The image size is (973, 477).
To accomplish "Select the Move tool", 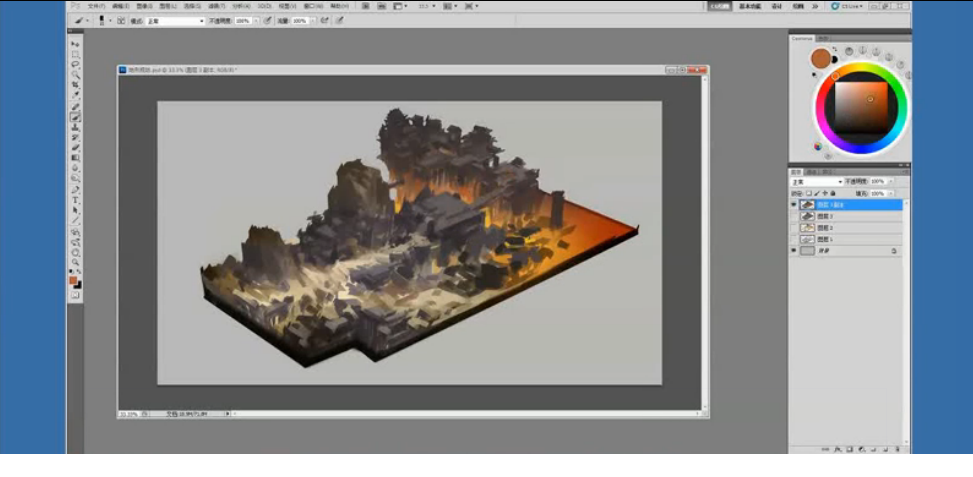I will (x=76, y=44).
